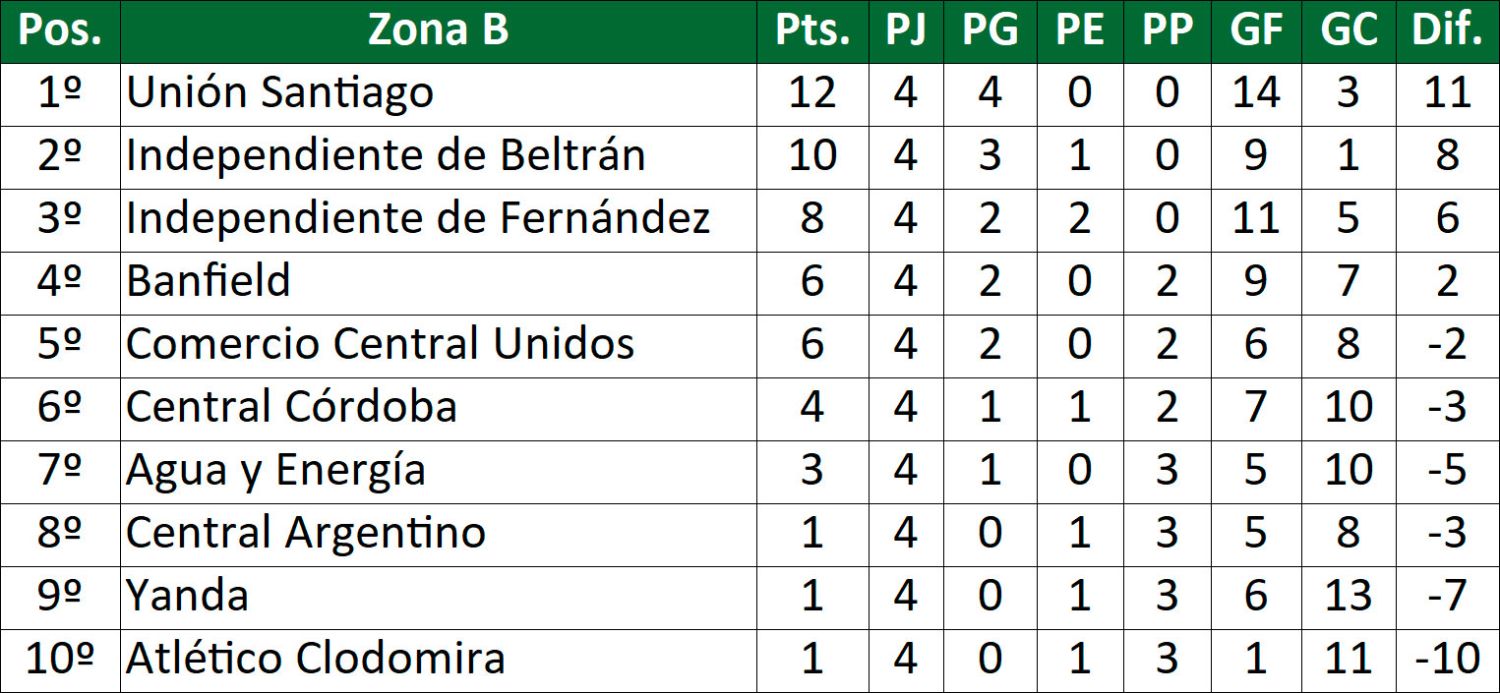
Task: Select the GC column header
Action: coord(1348,31)
